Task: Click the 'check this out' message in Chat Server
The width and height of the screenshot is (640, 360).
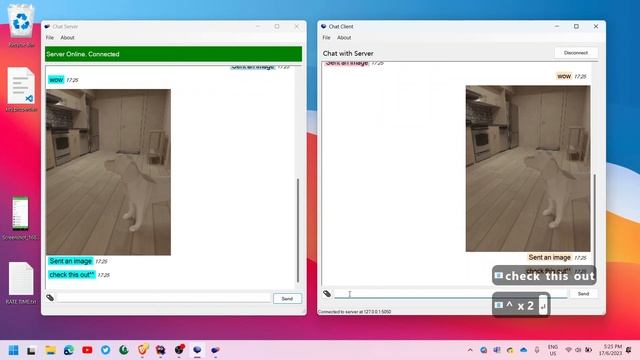Action: [72, 275]
